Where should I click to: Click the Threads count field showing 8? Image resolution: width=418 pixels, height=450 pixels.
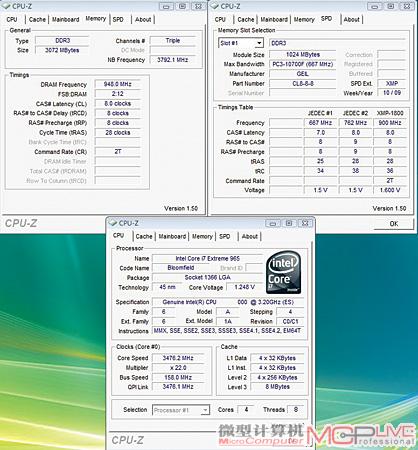click(x=296, y=409)
